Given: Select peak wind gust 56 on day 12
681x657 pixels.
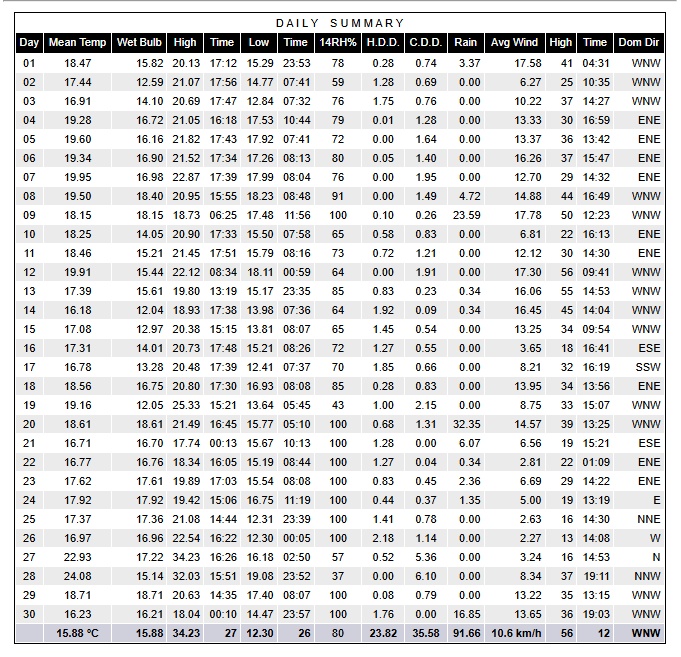Looking at the screenshot, I should pyautogui.click(x=567, y=272).
